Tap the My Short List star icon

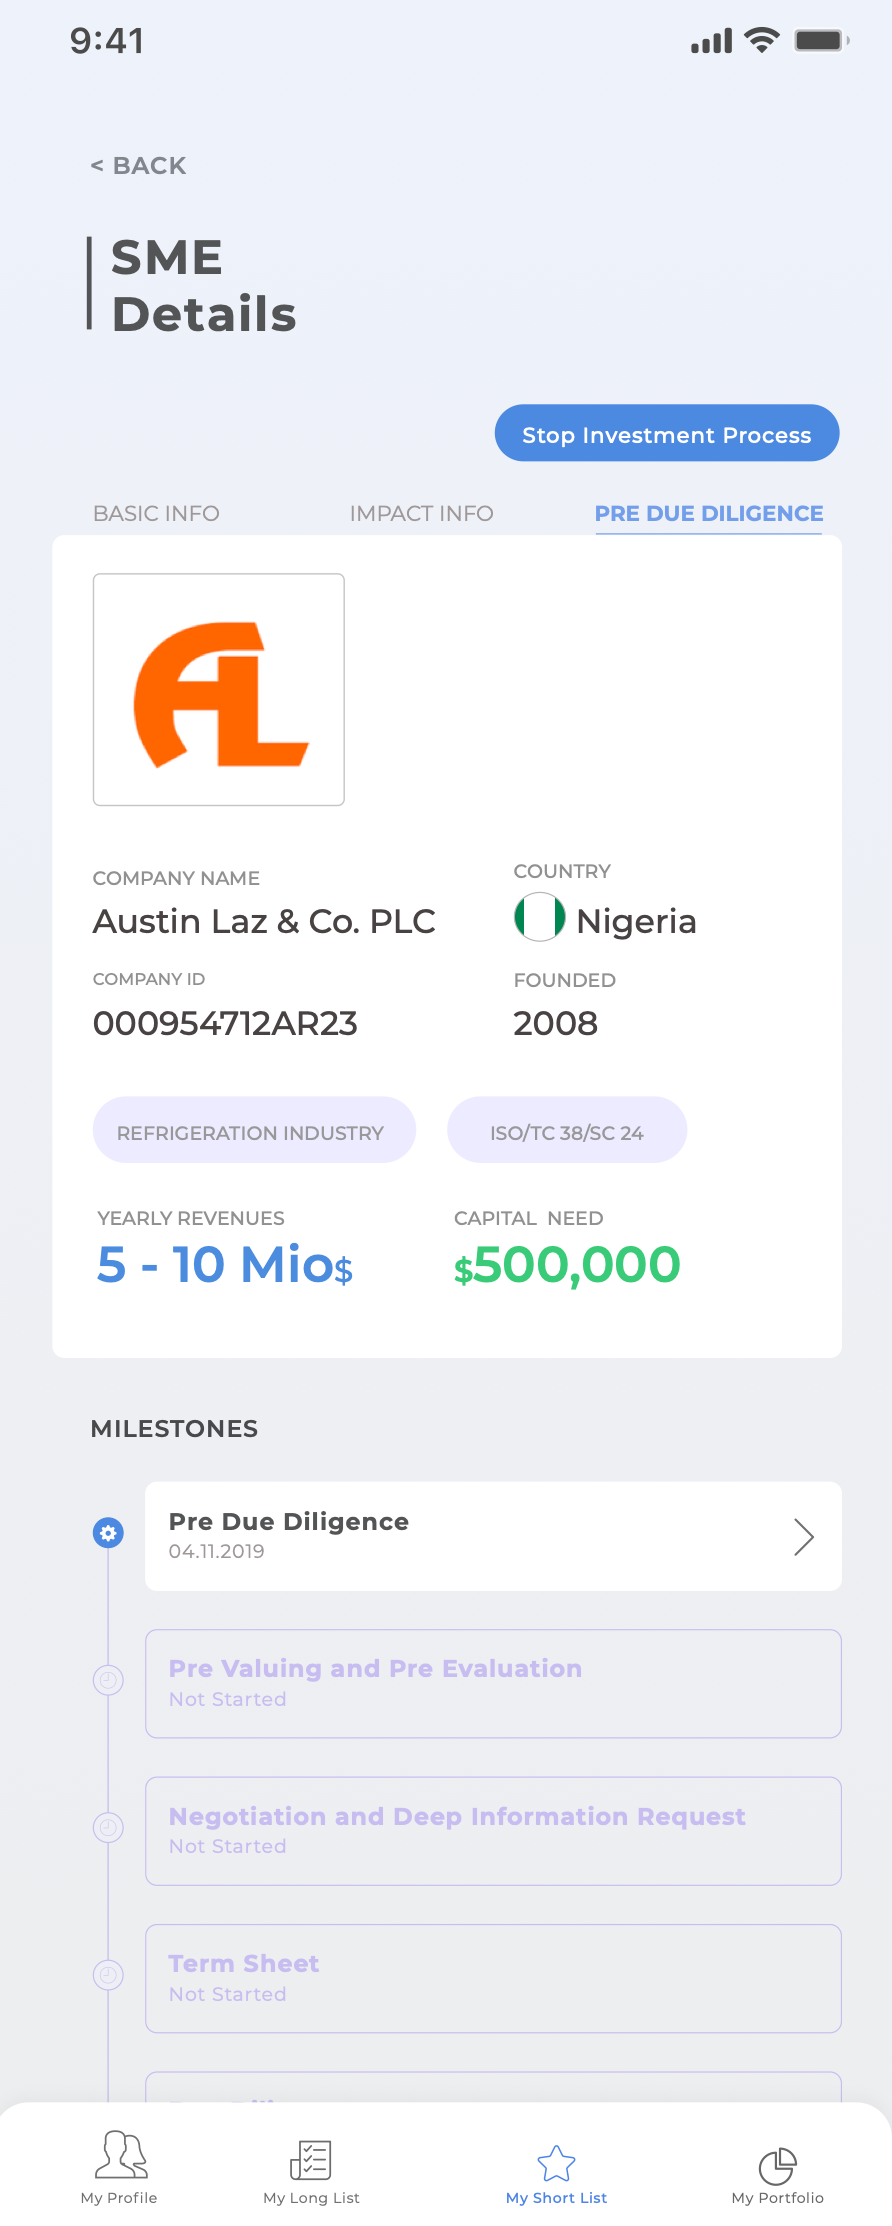(556, 2163)
